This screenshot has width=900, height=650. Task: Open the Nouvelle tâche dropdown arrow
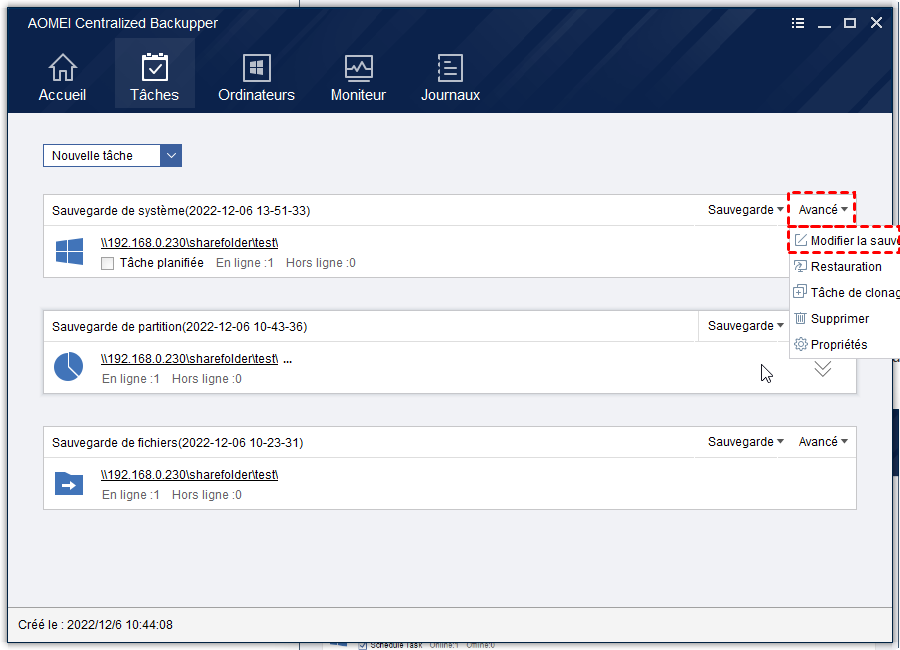pos(171,156)
